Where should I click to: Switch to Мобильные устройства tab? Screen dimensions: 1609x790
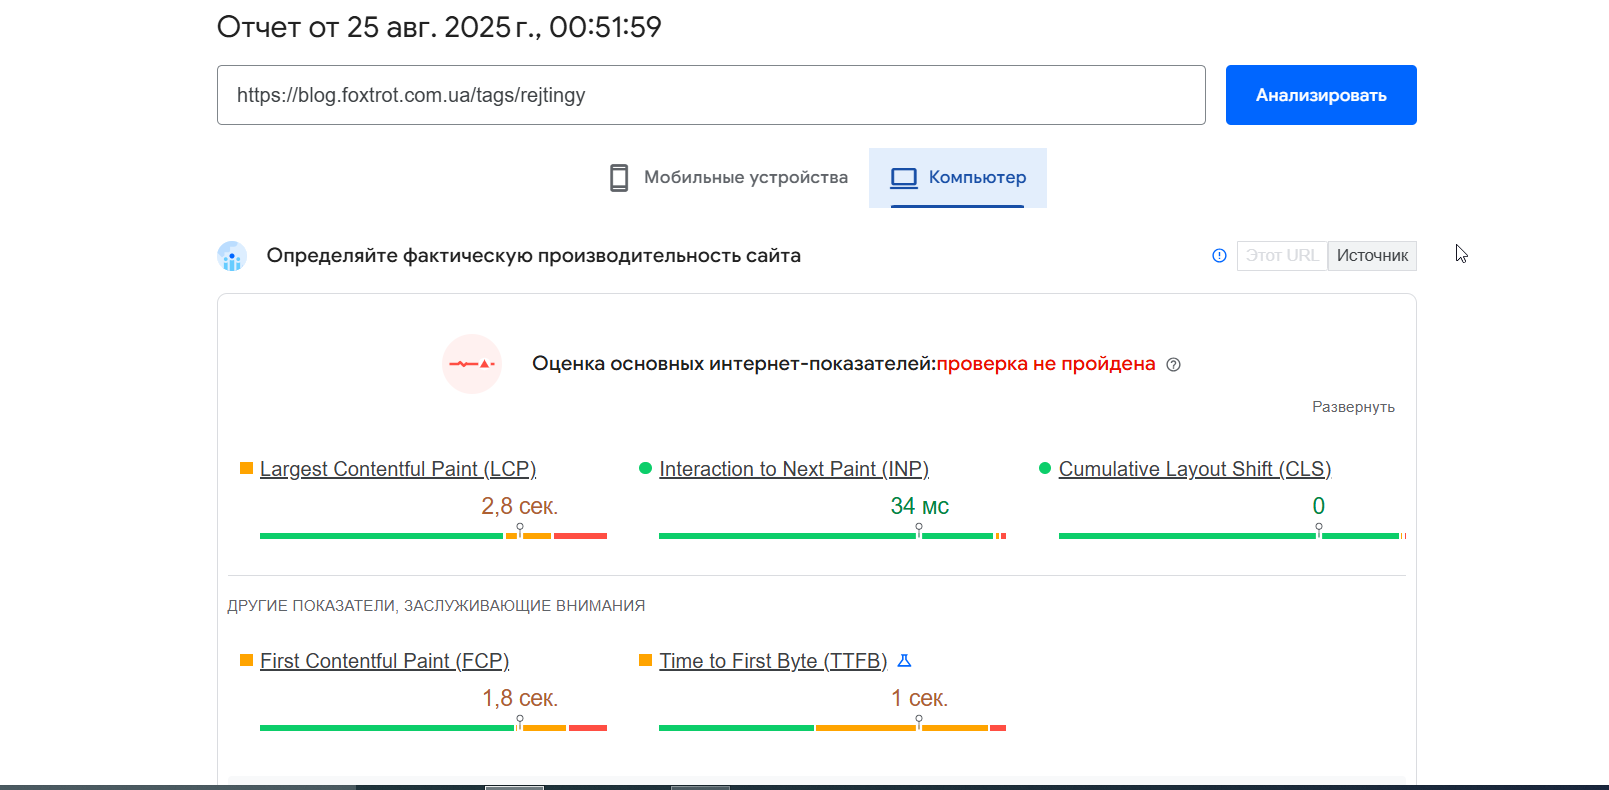pyautogui.click(x=729, y=178)
